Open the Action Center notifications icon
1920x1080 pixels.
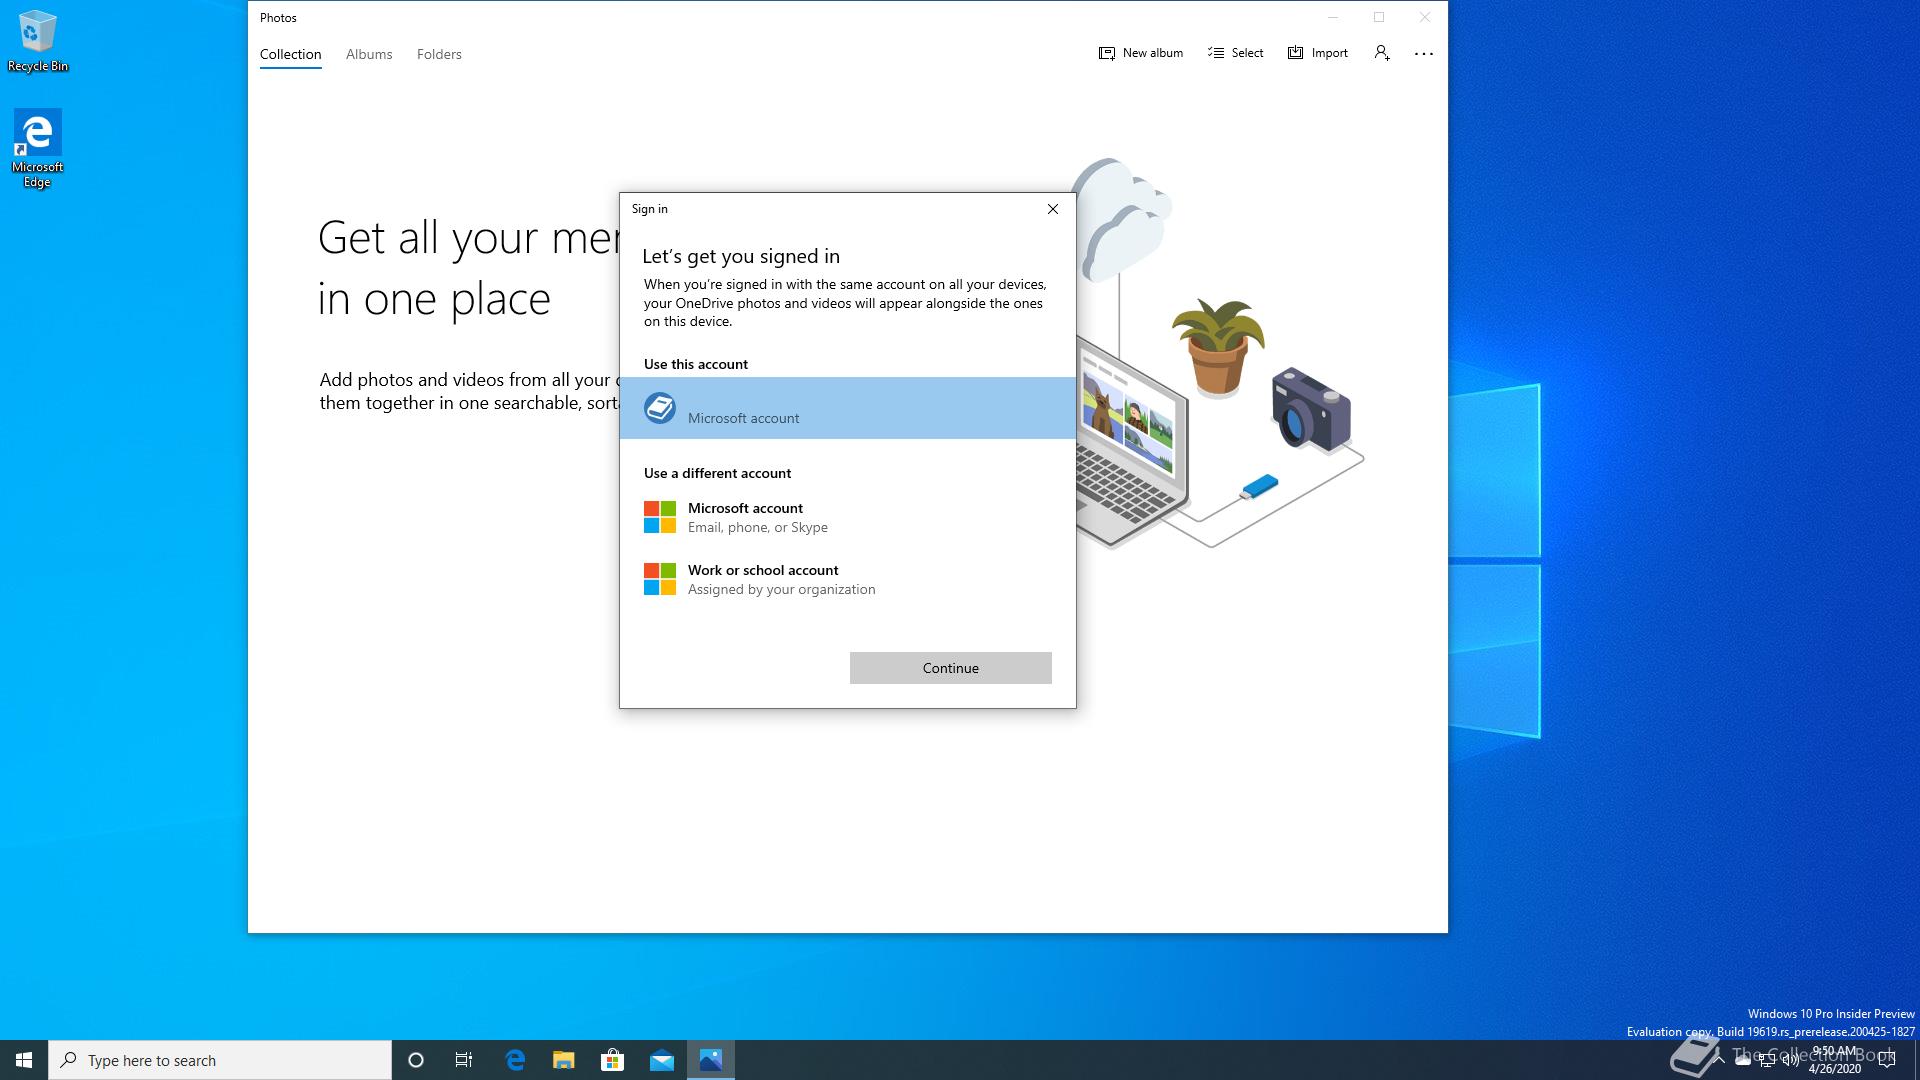pos(1887,1060)
